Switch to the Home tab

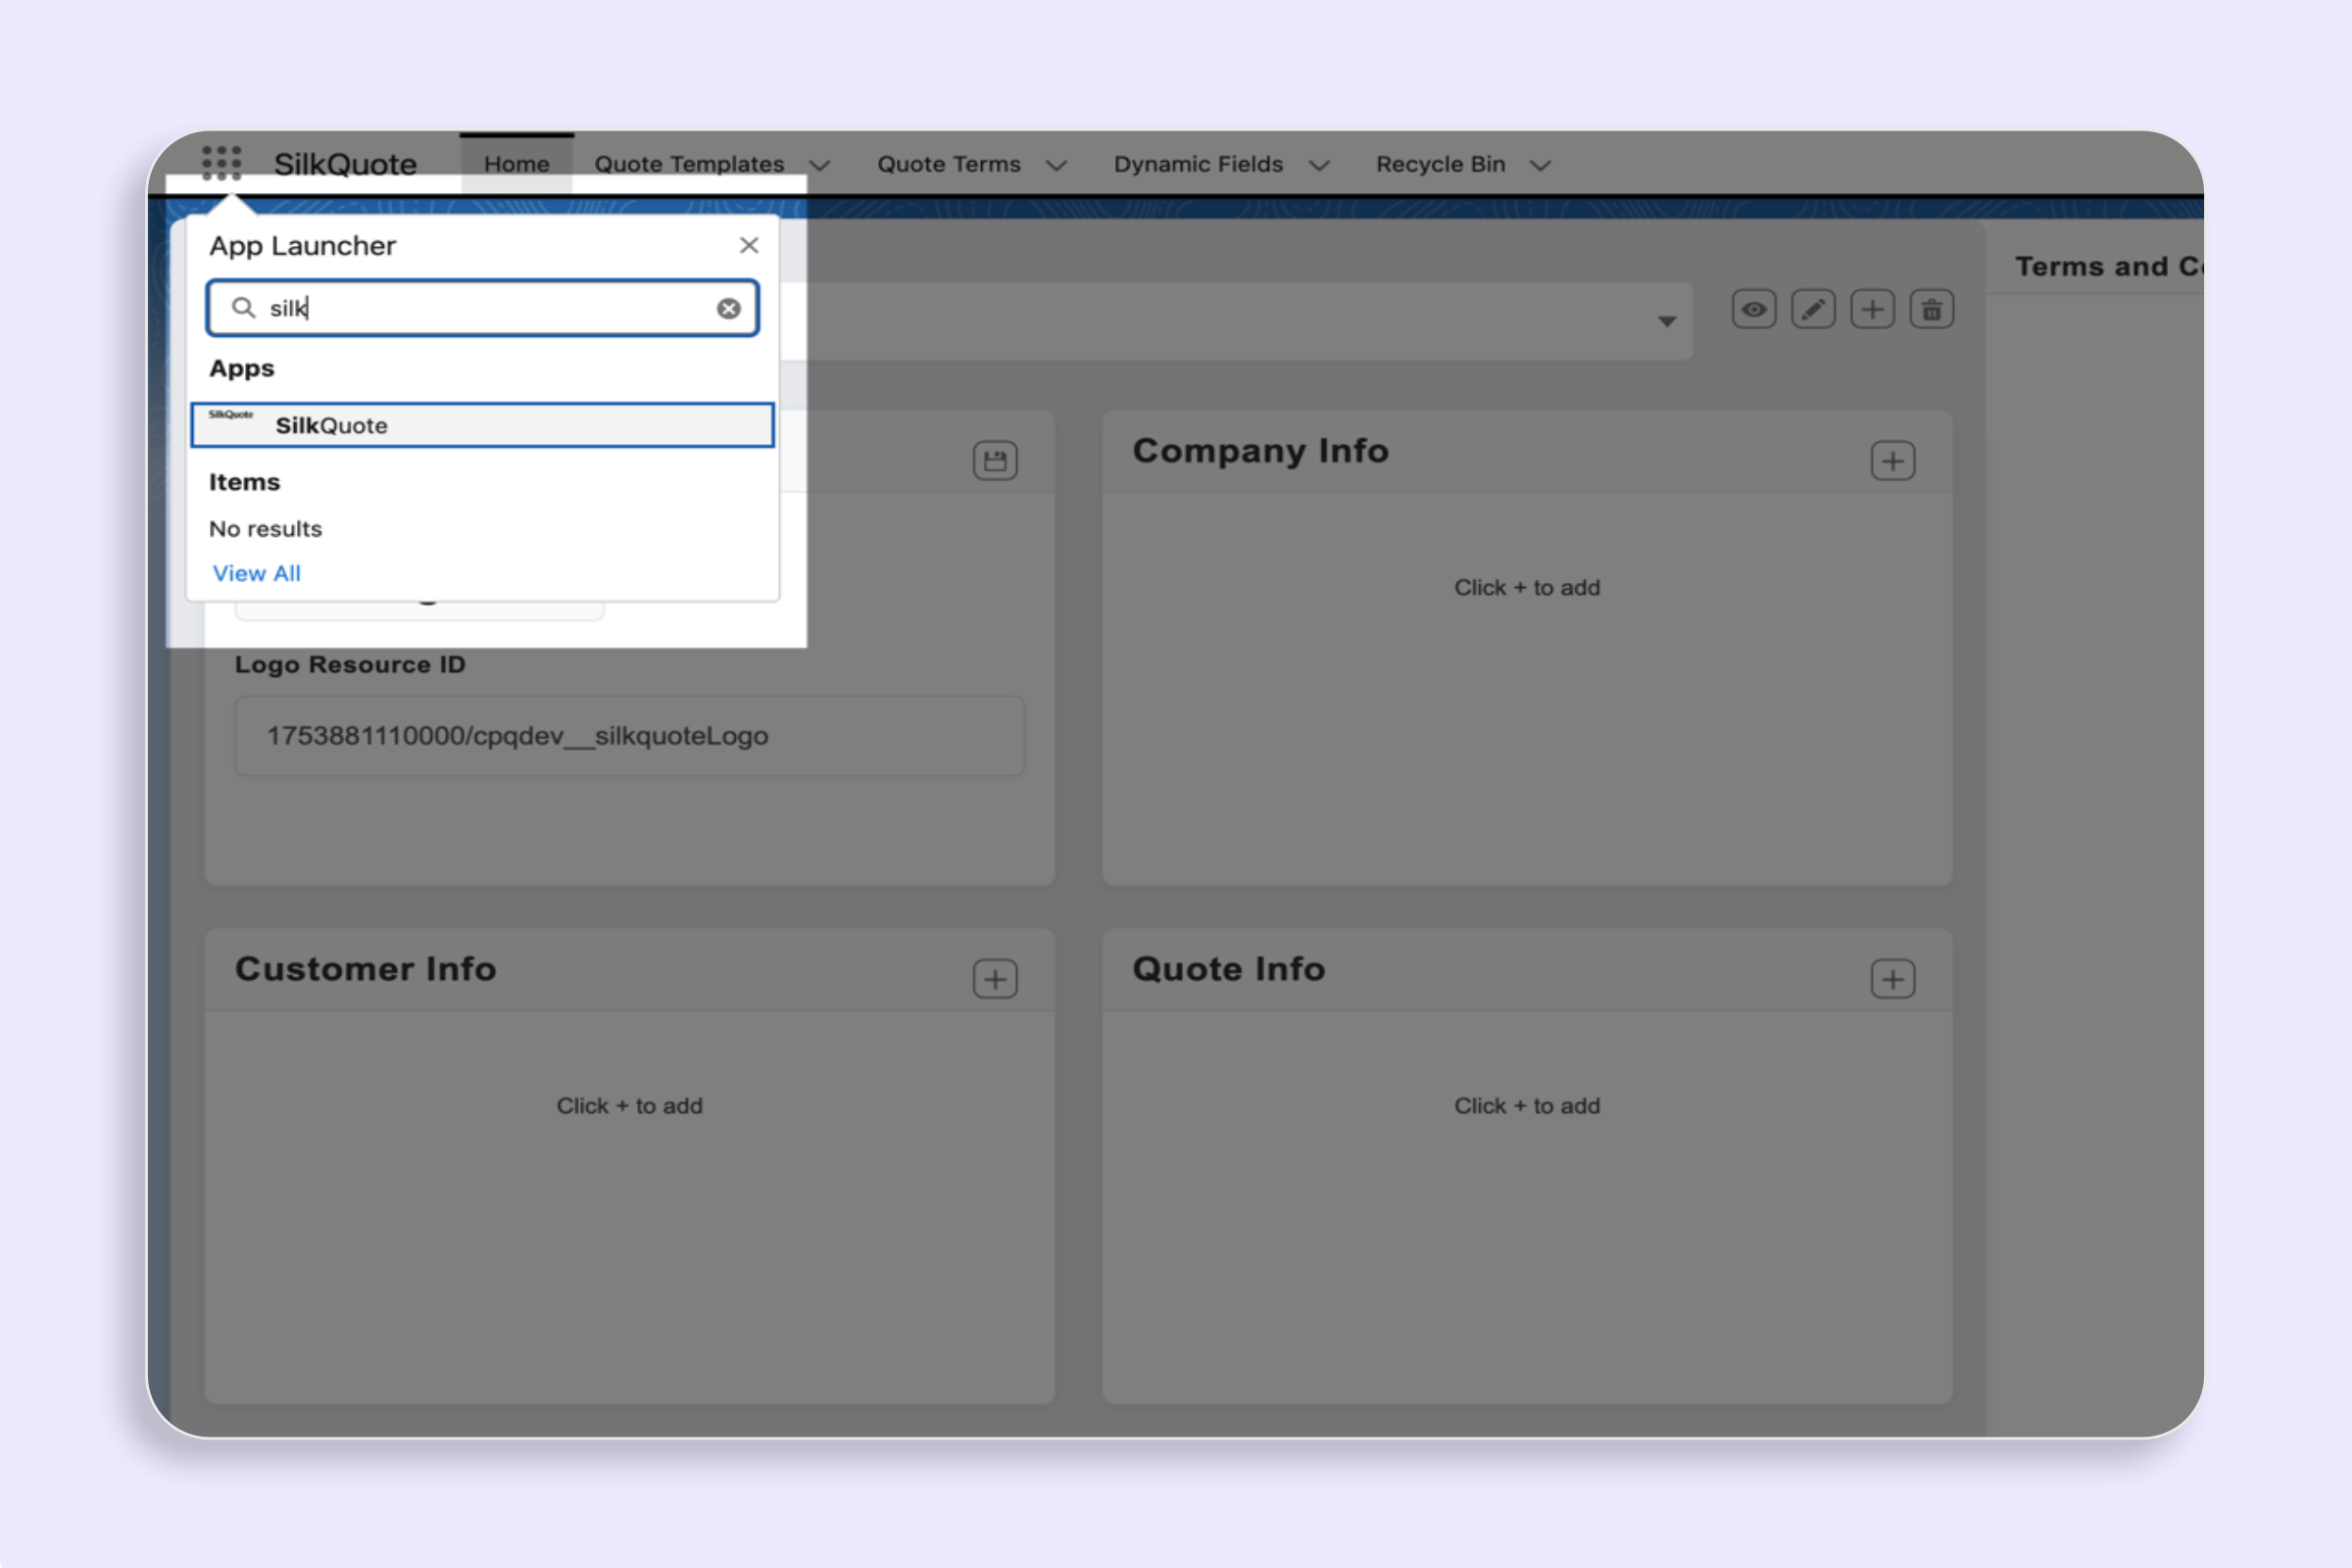pyautogui.click(x=516, y=164)
